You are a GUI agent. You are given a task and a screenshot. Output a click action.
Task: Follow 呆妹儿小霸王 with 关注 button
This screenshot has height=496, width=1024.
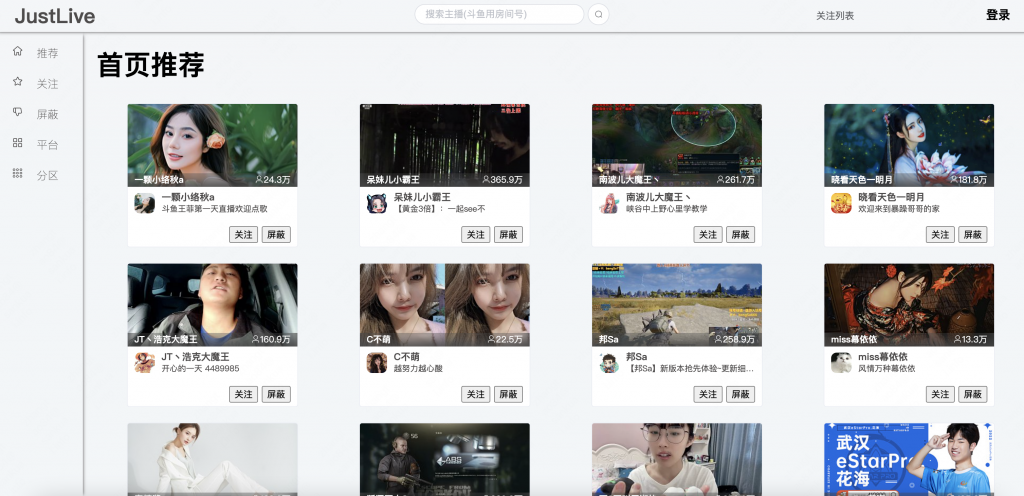475,234
